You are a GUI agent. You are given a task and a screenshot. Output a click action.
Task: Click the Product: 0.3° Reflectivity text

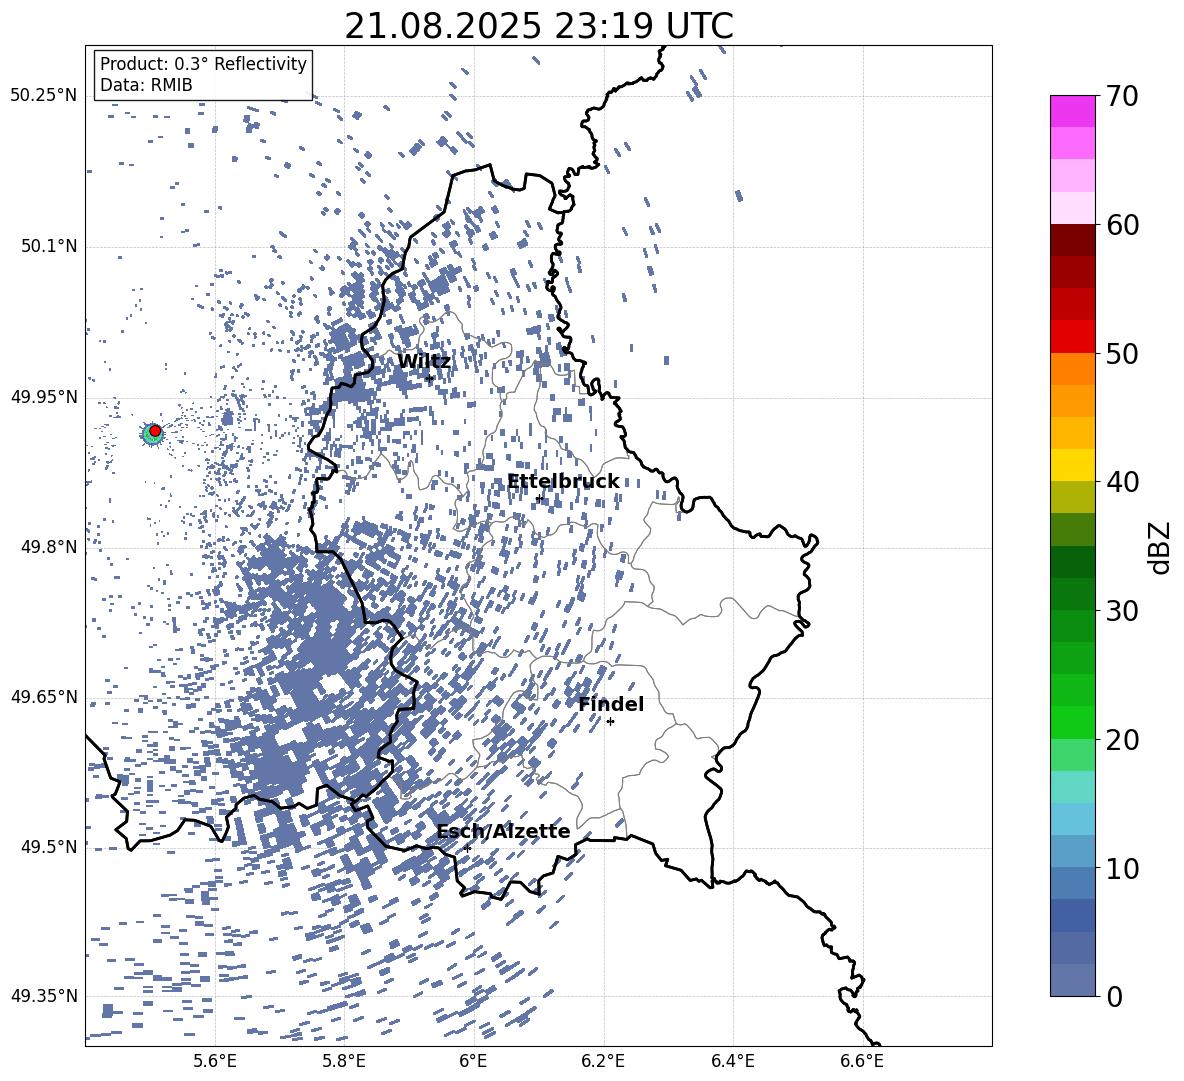(203, 64)
